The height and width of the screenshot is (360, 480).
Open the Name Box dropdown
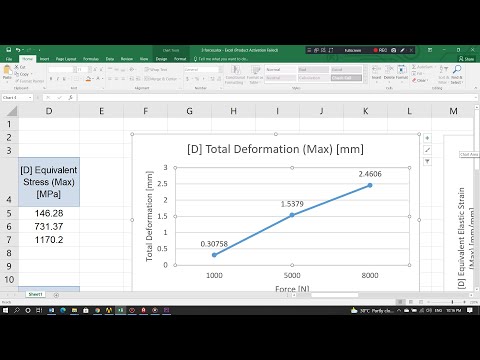pyautogui.click(x=30, y=97)
